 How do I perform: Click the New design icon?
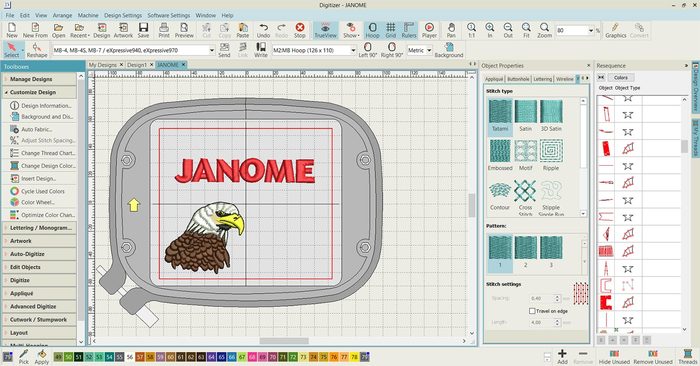12,30
